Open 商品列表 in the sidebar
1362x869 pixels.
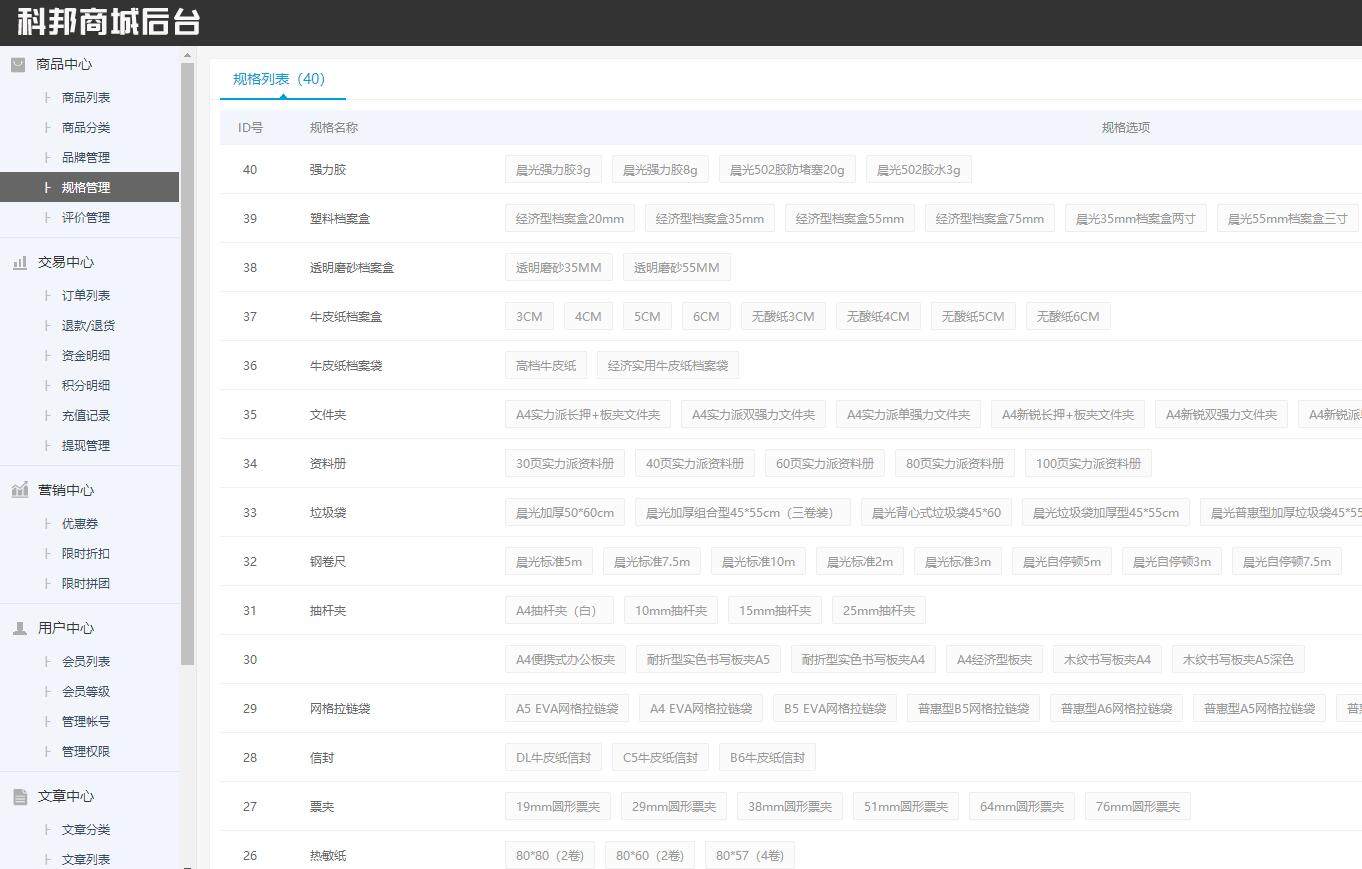coord(86,98)
